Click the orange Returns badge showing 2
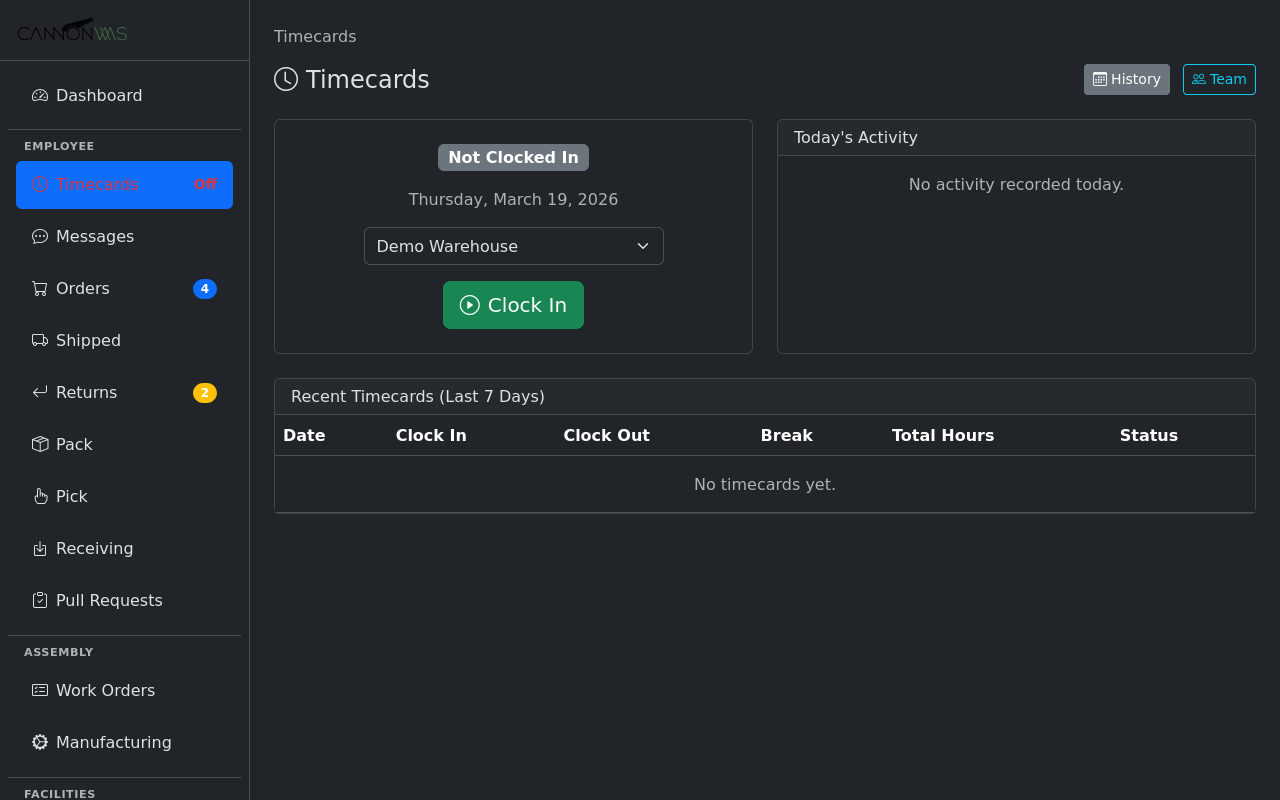This screenshot has height=800, width=1280. pos(205,392)
